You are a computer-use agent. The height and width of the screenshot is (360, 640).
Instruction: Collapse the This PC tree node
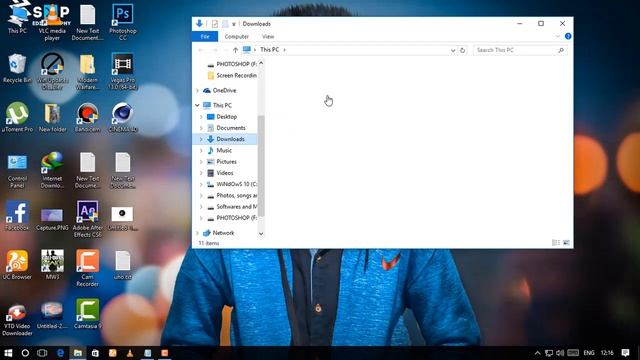pos(198,105)
